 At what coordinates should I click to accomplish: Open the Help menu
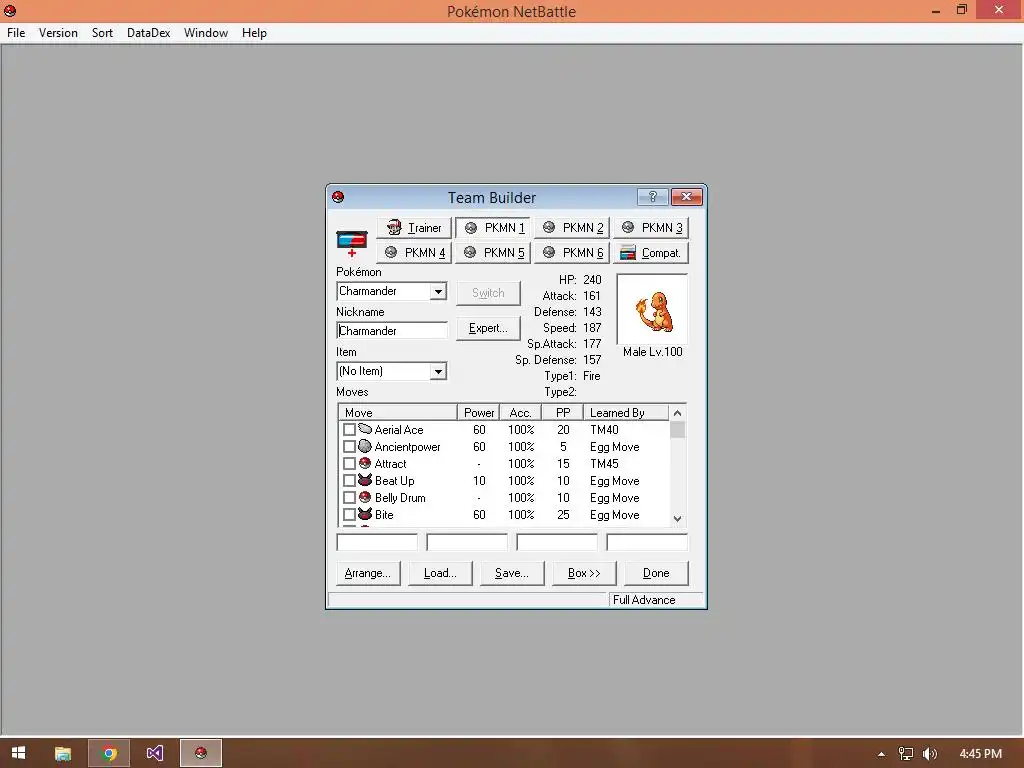tap(254, 33)
